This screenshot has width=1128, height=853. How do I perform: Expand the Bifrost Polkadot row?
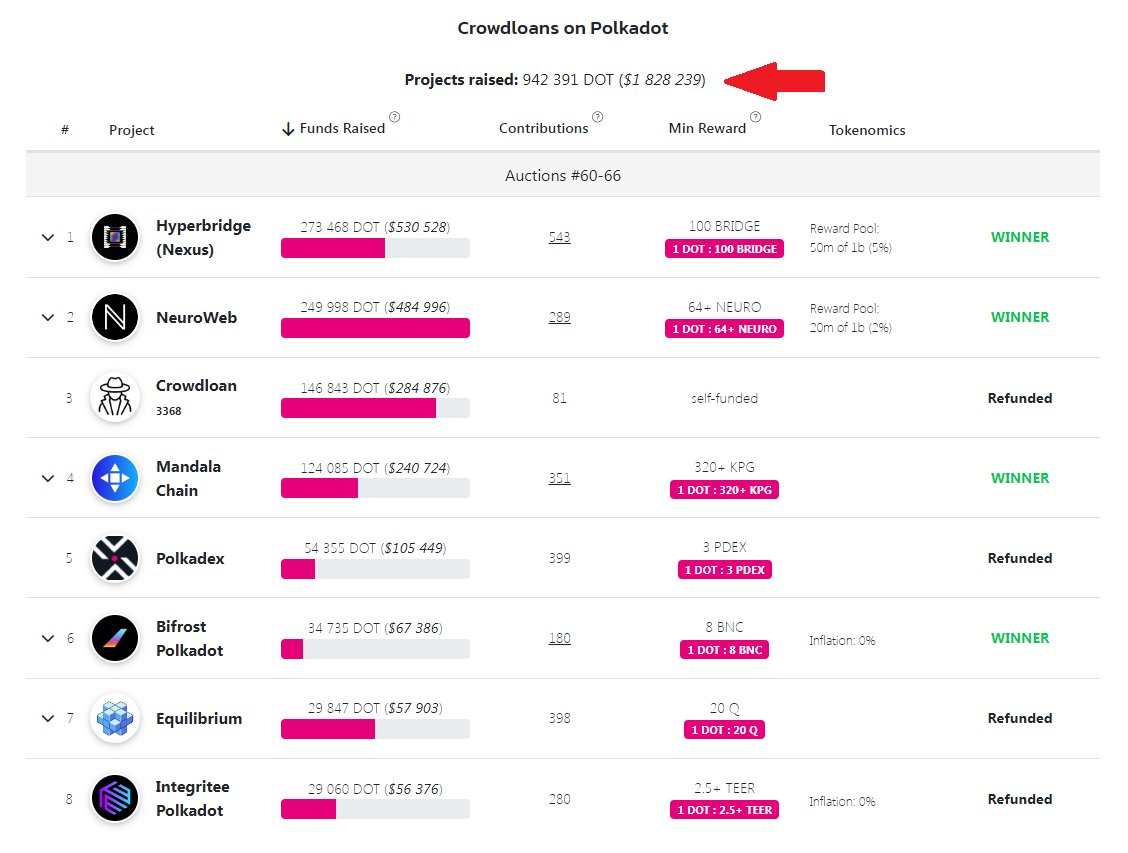pos(47,638)
